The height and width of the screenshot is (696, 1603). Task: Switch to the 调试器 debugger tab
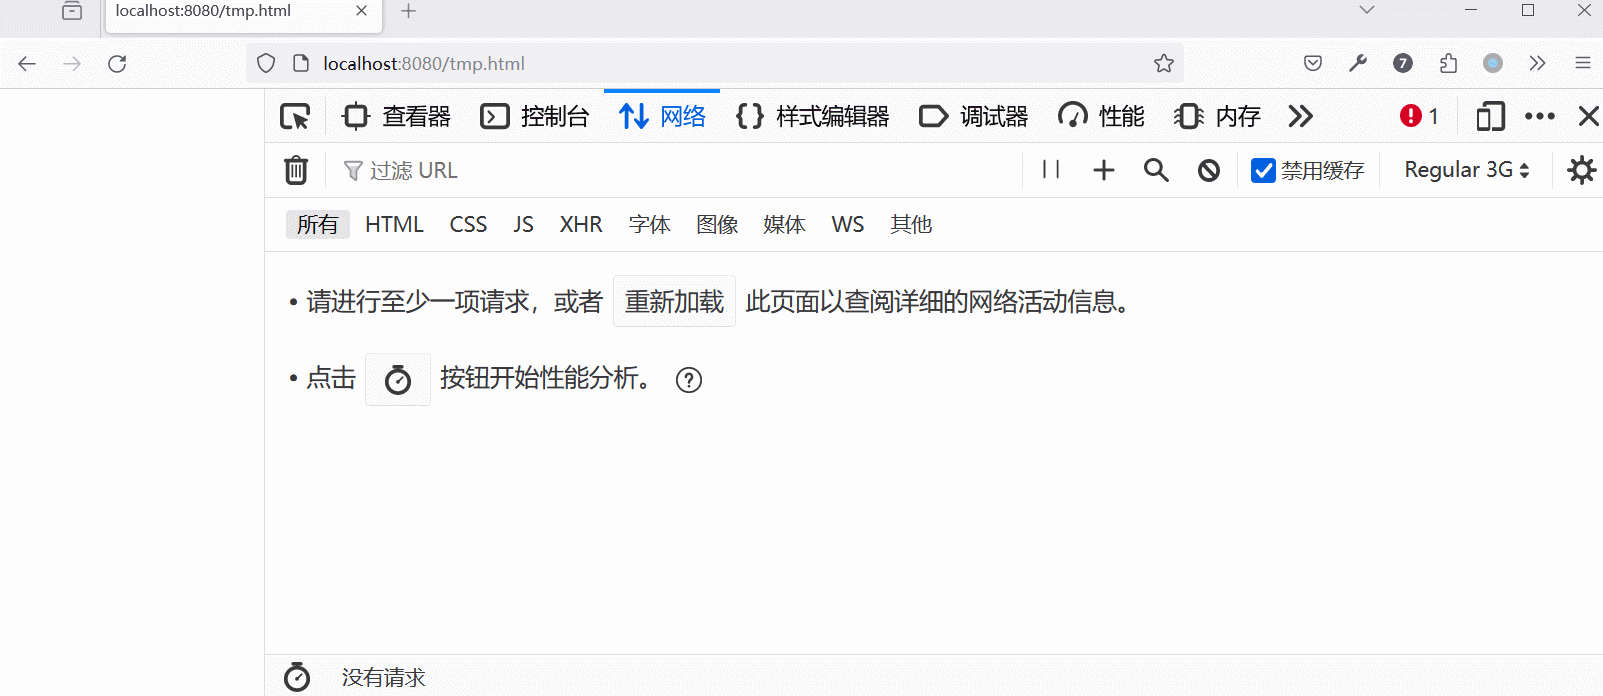point(974,117)
